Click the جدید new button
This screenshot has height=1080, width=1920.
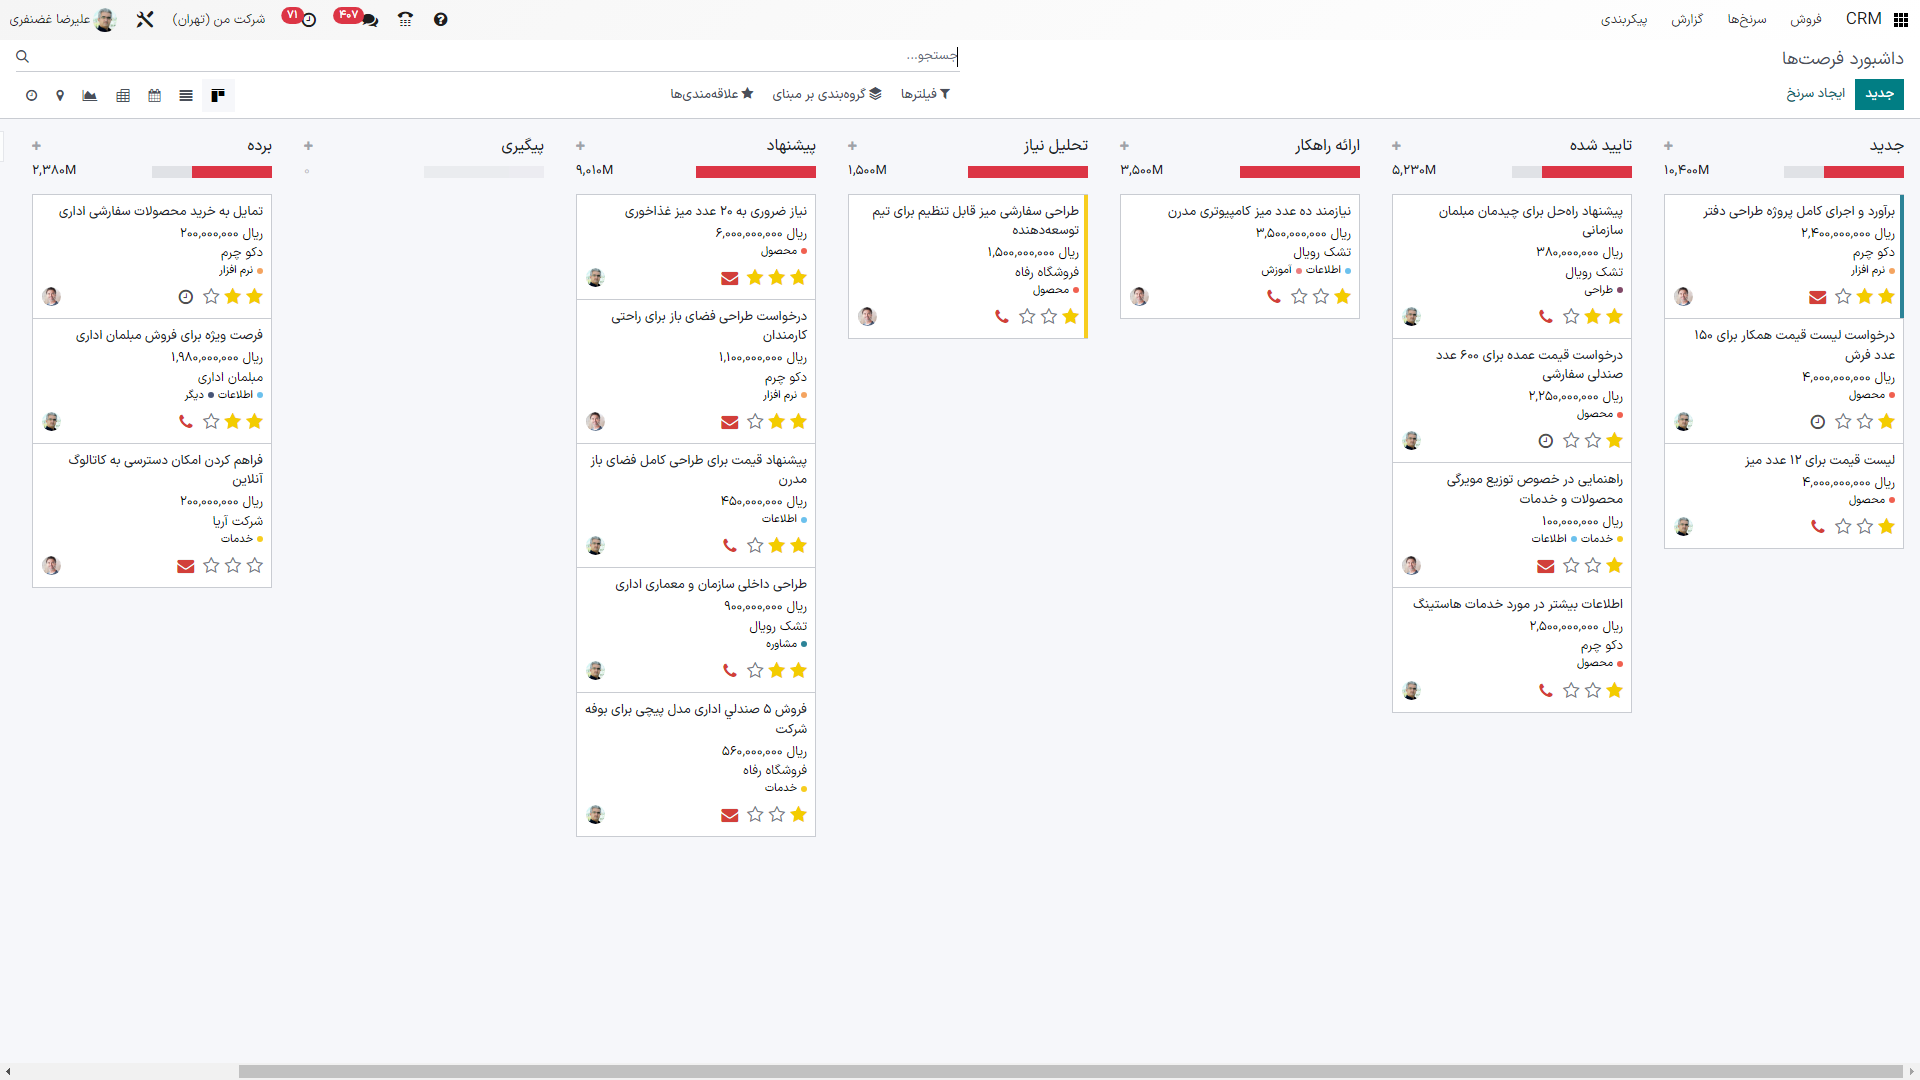(x=1879, y=94)
